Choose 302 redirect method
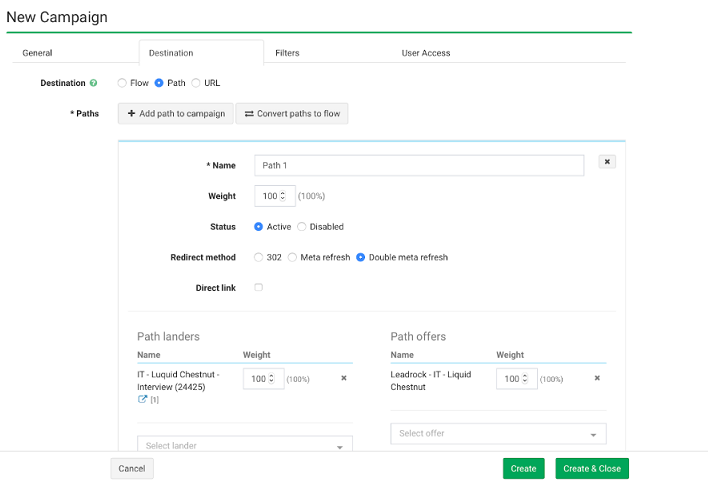This screenshot has height=495, width=708. click(x=258, y=257)
